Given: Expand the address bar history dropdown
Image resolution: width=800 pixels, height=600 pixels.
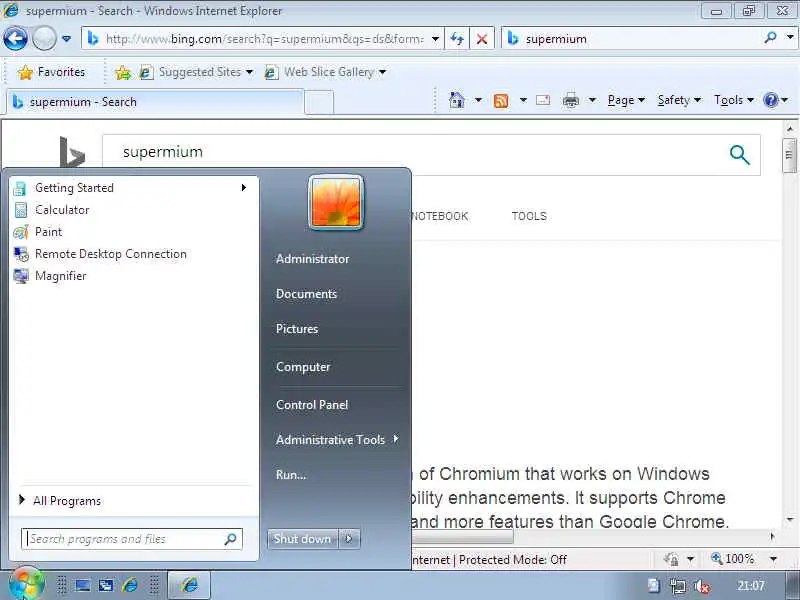Looking at the screenshot, I should click(x=435, y=39).
